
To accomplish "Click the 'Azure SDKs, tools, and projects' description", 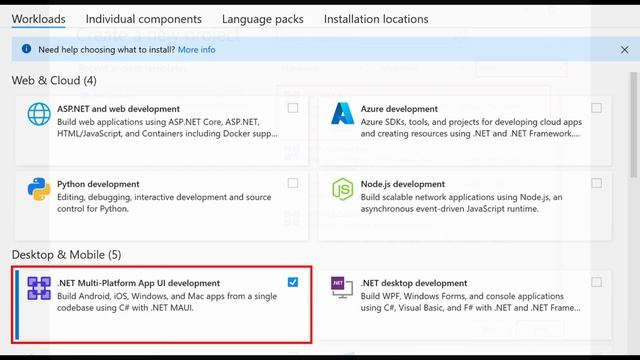I will 471,128.
